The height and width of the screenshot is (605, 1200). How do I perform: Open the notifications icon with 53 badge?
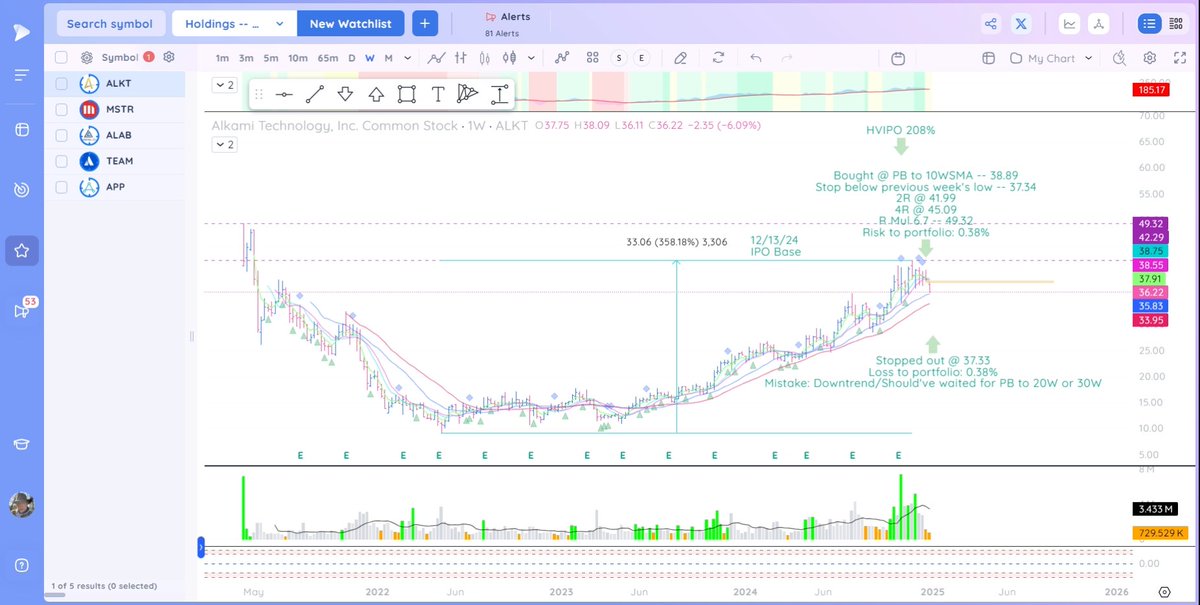(x=22, y=310)
